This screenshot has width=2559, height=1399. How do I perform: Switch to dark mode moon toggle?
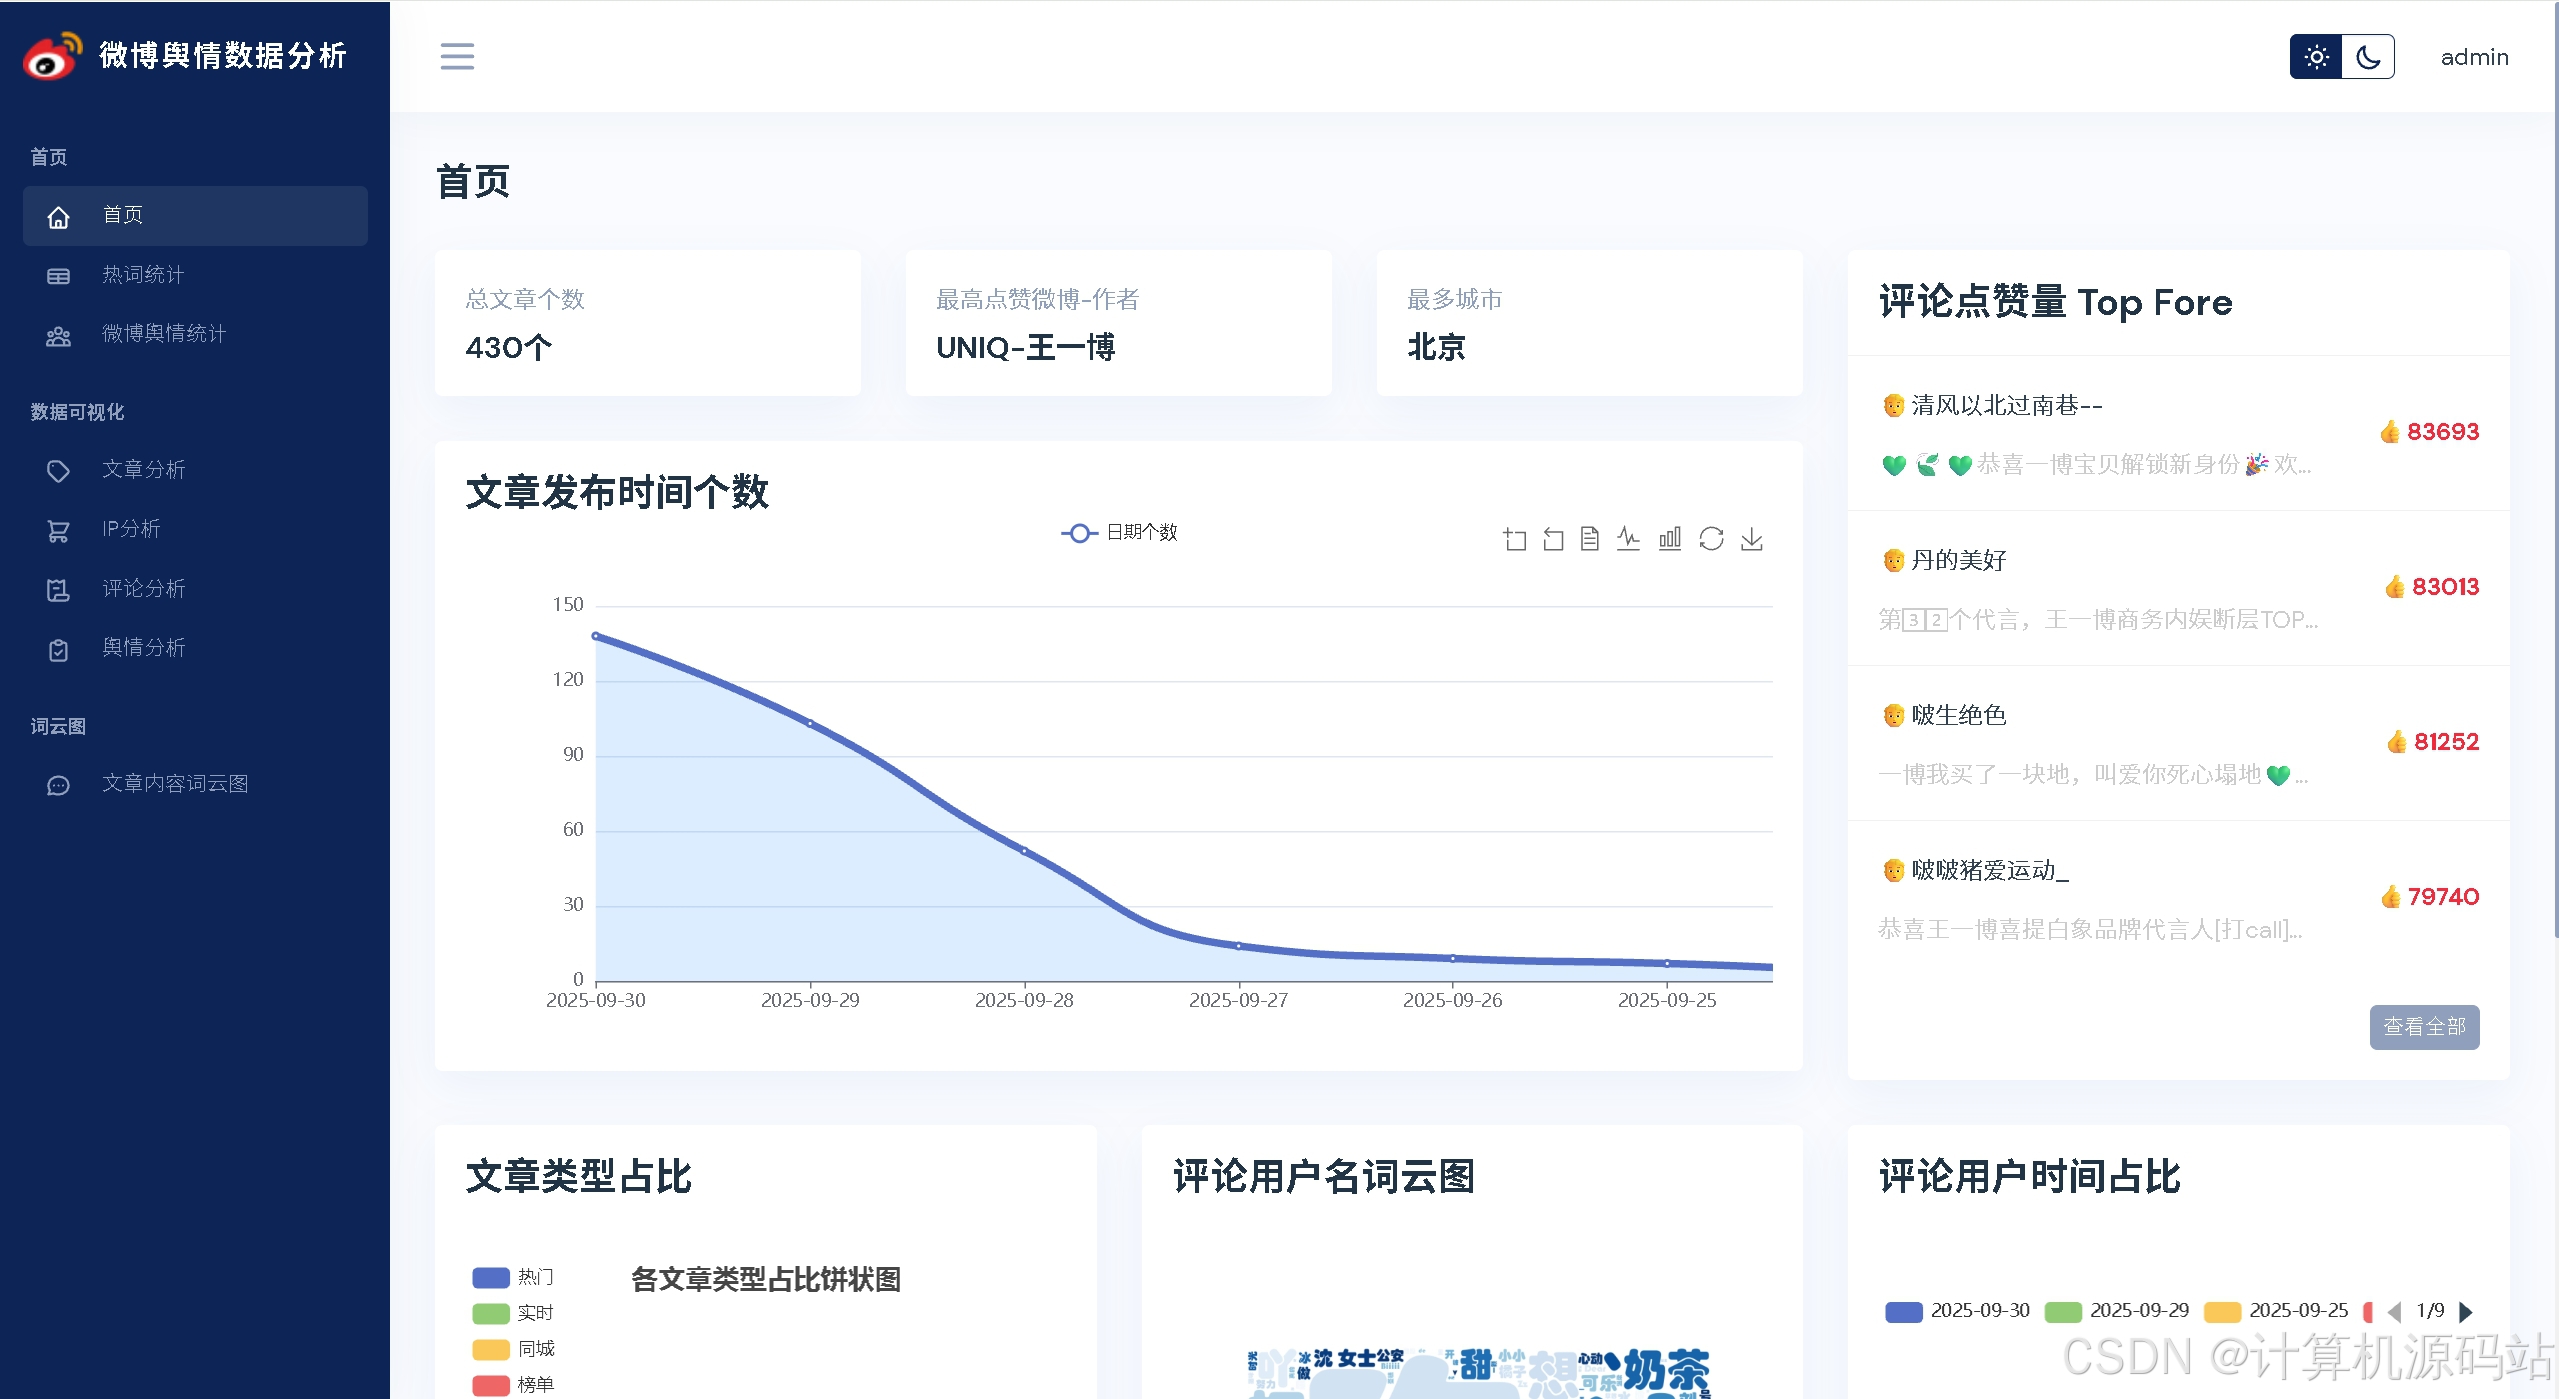click(x=2368, y=57)
